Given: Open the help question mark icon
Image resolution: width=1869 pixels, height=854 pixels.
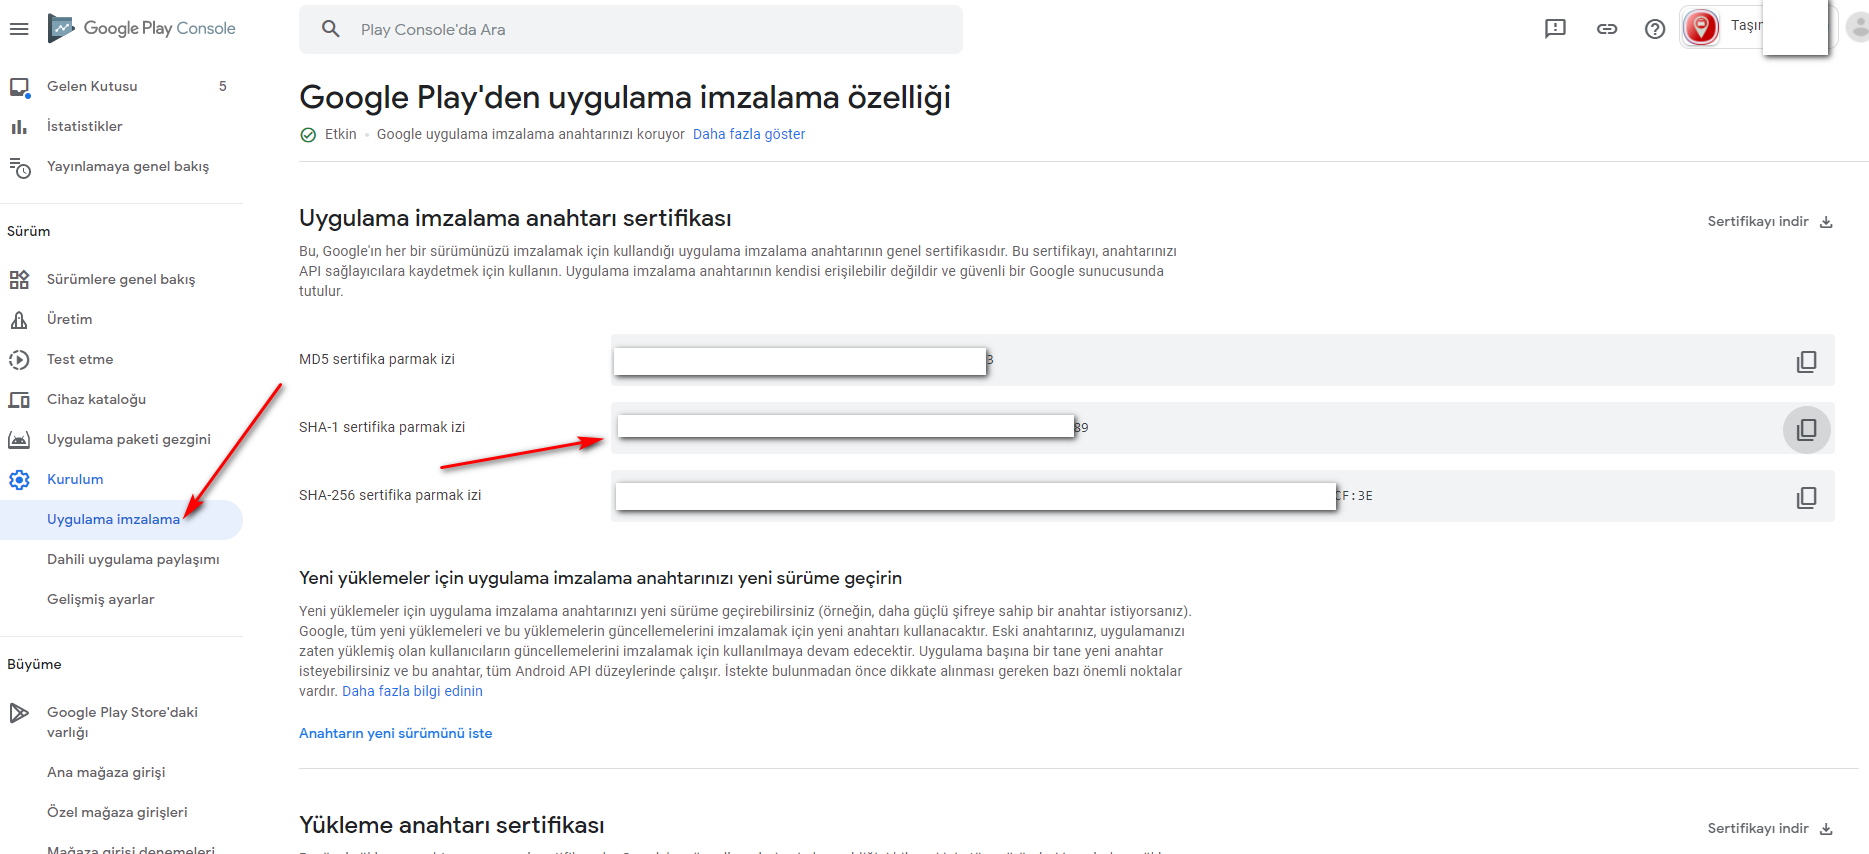Looking at the screenshot, I should [1655, 29].
